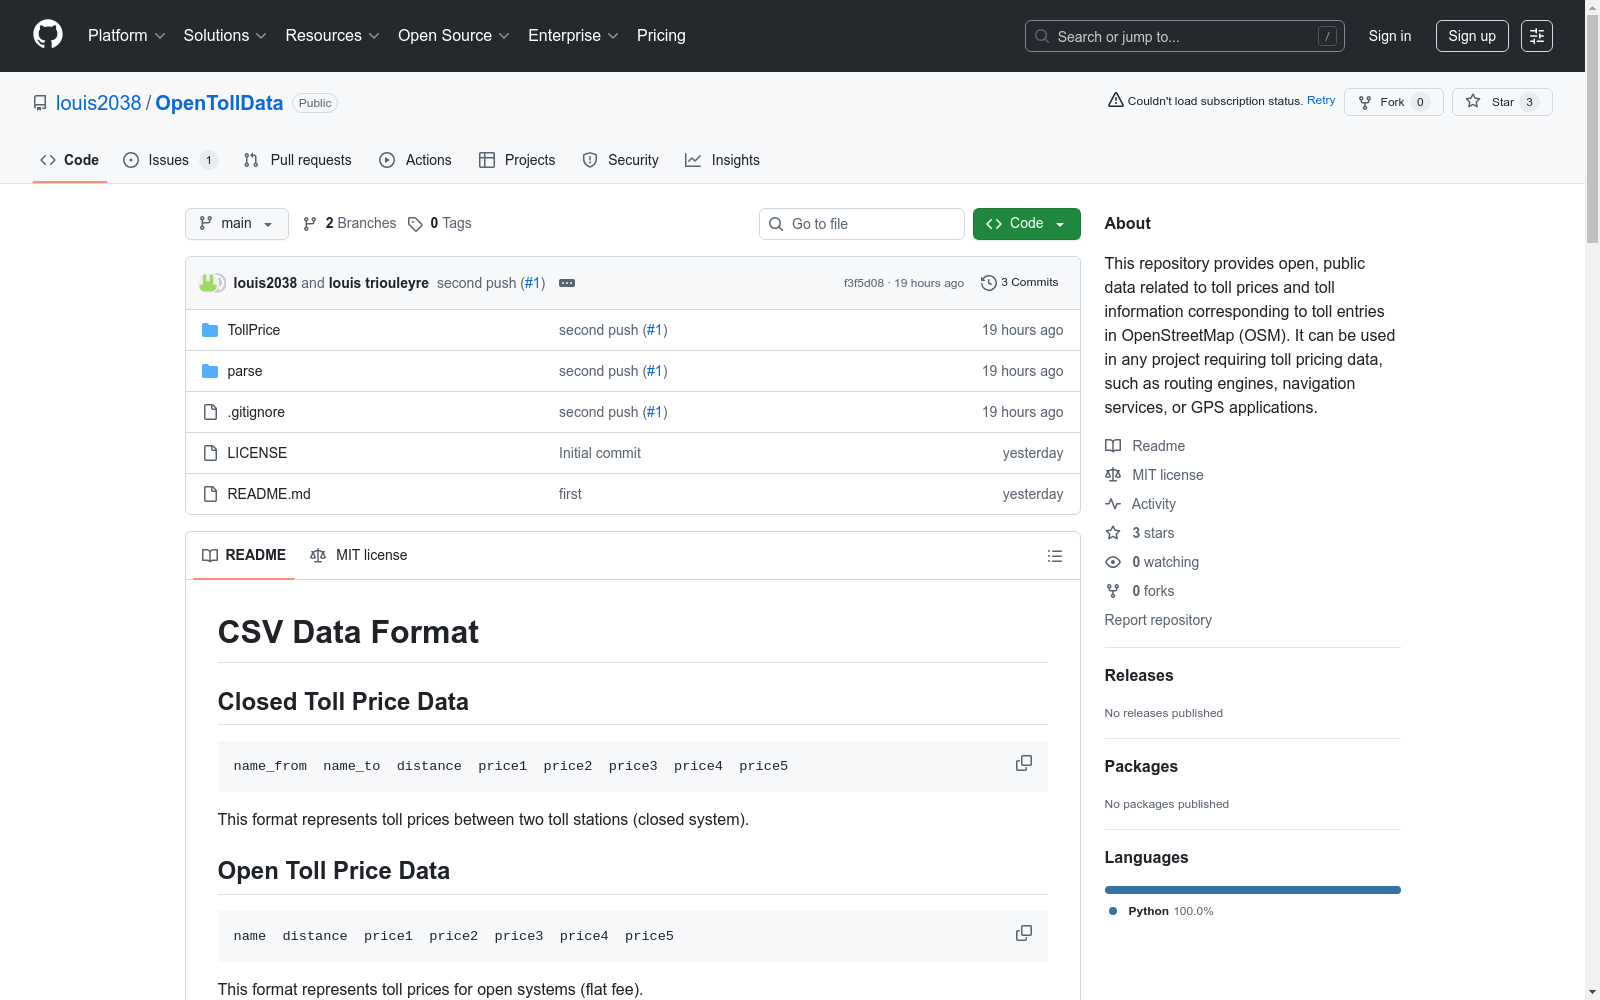Expand the Resources navigation menu

coord(333,36)
